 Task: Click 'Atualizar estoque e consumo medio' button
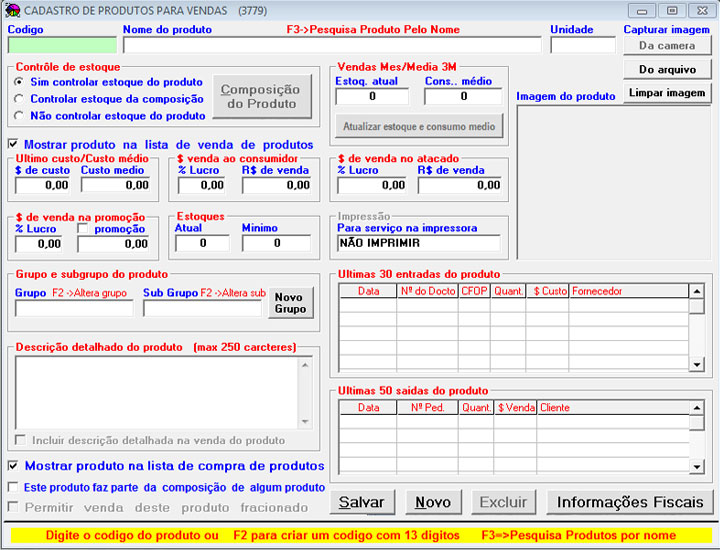coord(419,126)
